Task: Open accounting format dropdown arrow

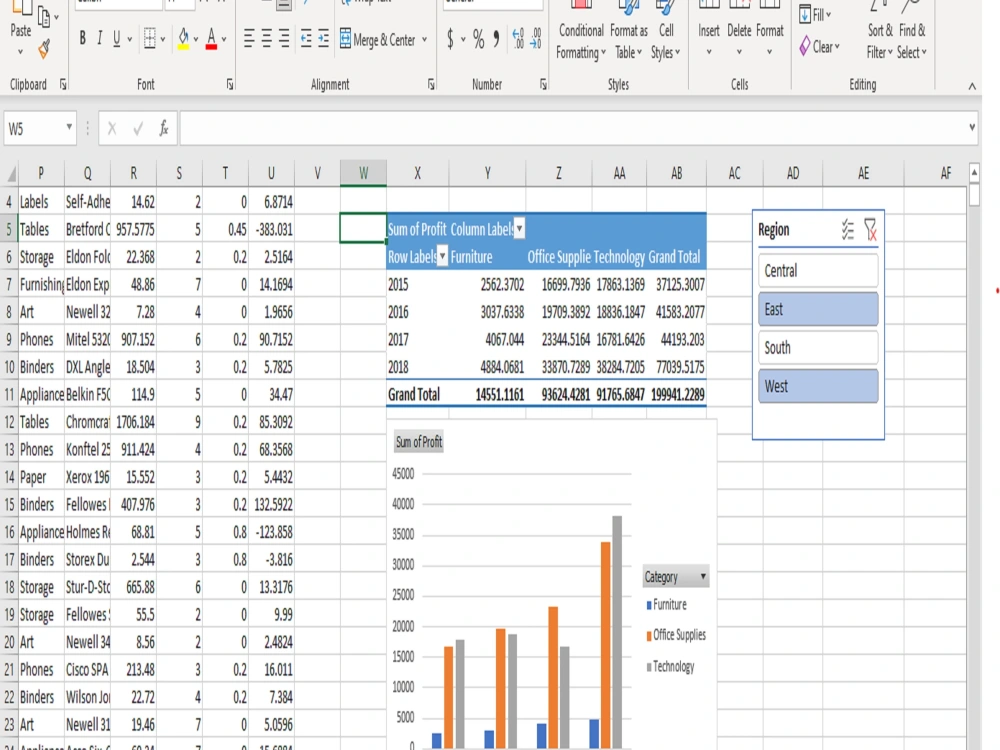Action: [x=463, y=40]
